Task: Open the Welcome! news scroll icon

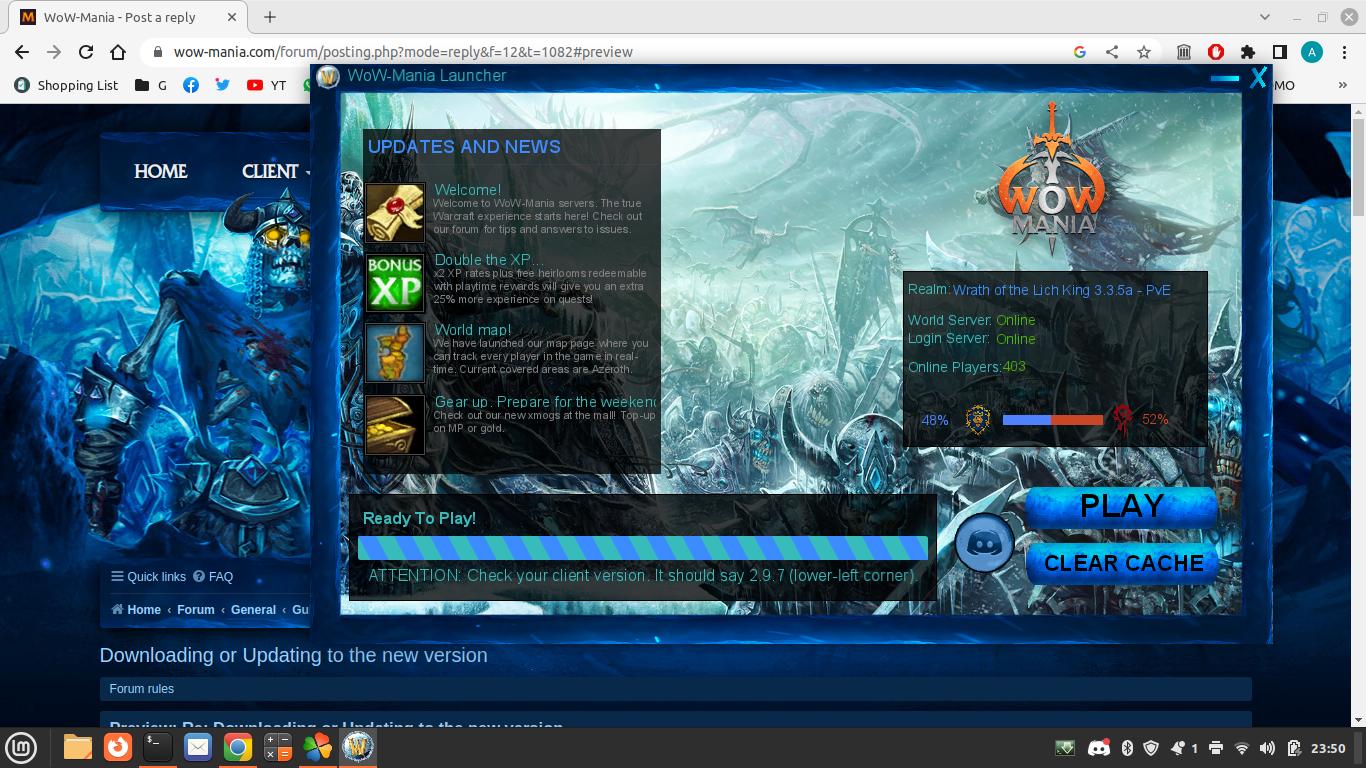Action: [395, 212]
